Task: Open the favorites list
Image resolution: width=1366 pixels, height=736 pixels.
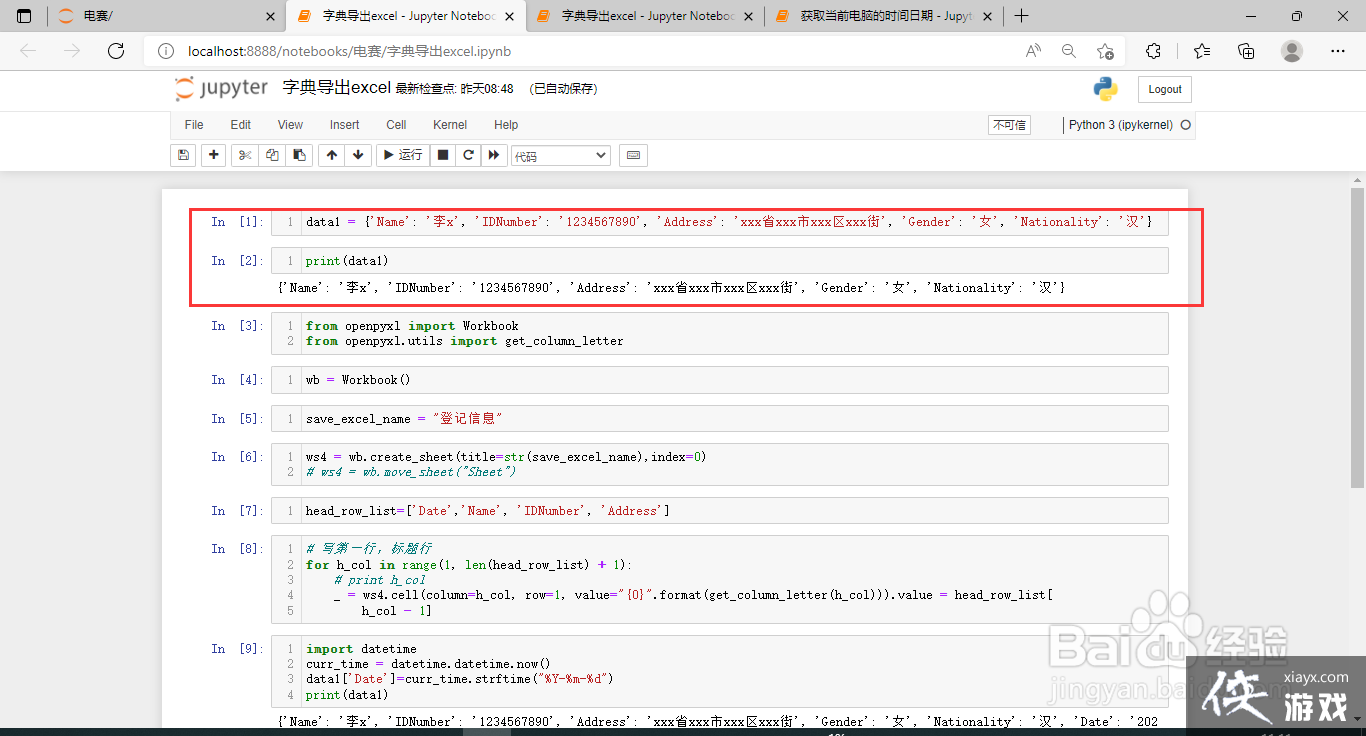Action: point(1202,51)
